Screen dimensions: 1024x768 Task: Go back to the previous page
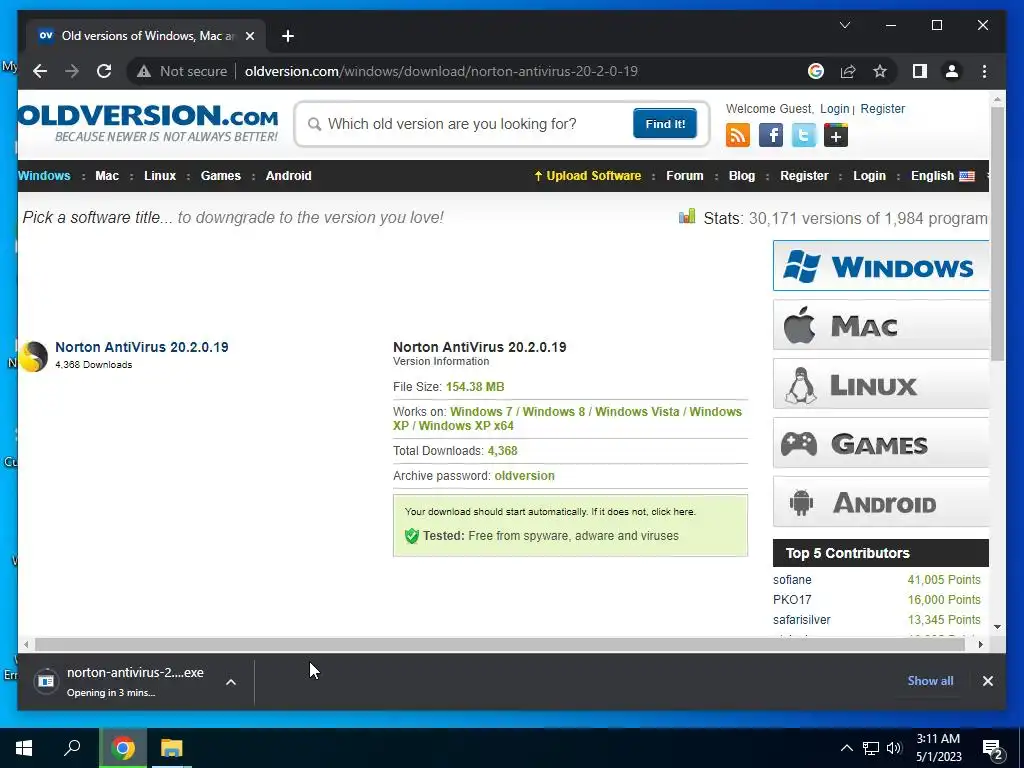(40, 71)
